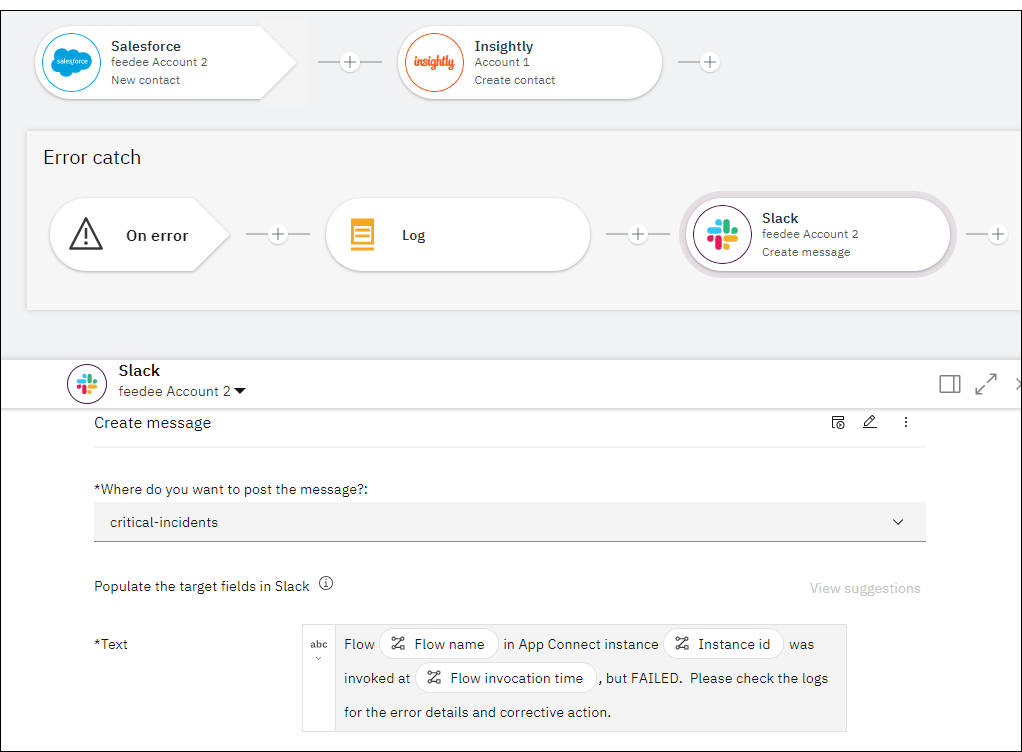The image size is (1022, 752).
Task: Select the Log node label
Action: 413,235
